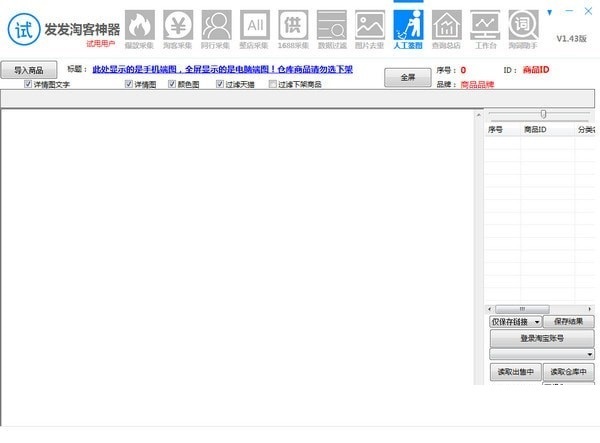Expand the empty dropdown below 登录淘宝账号
The image size is (600, 443).
(x=542, y=354)
